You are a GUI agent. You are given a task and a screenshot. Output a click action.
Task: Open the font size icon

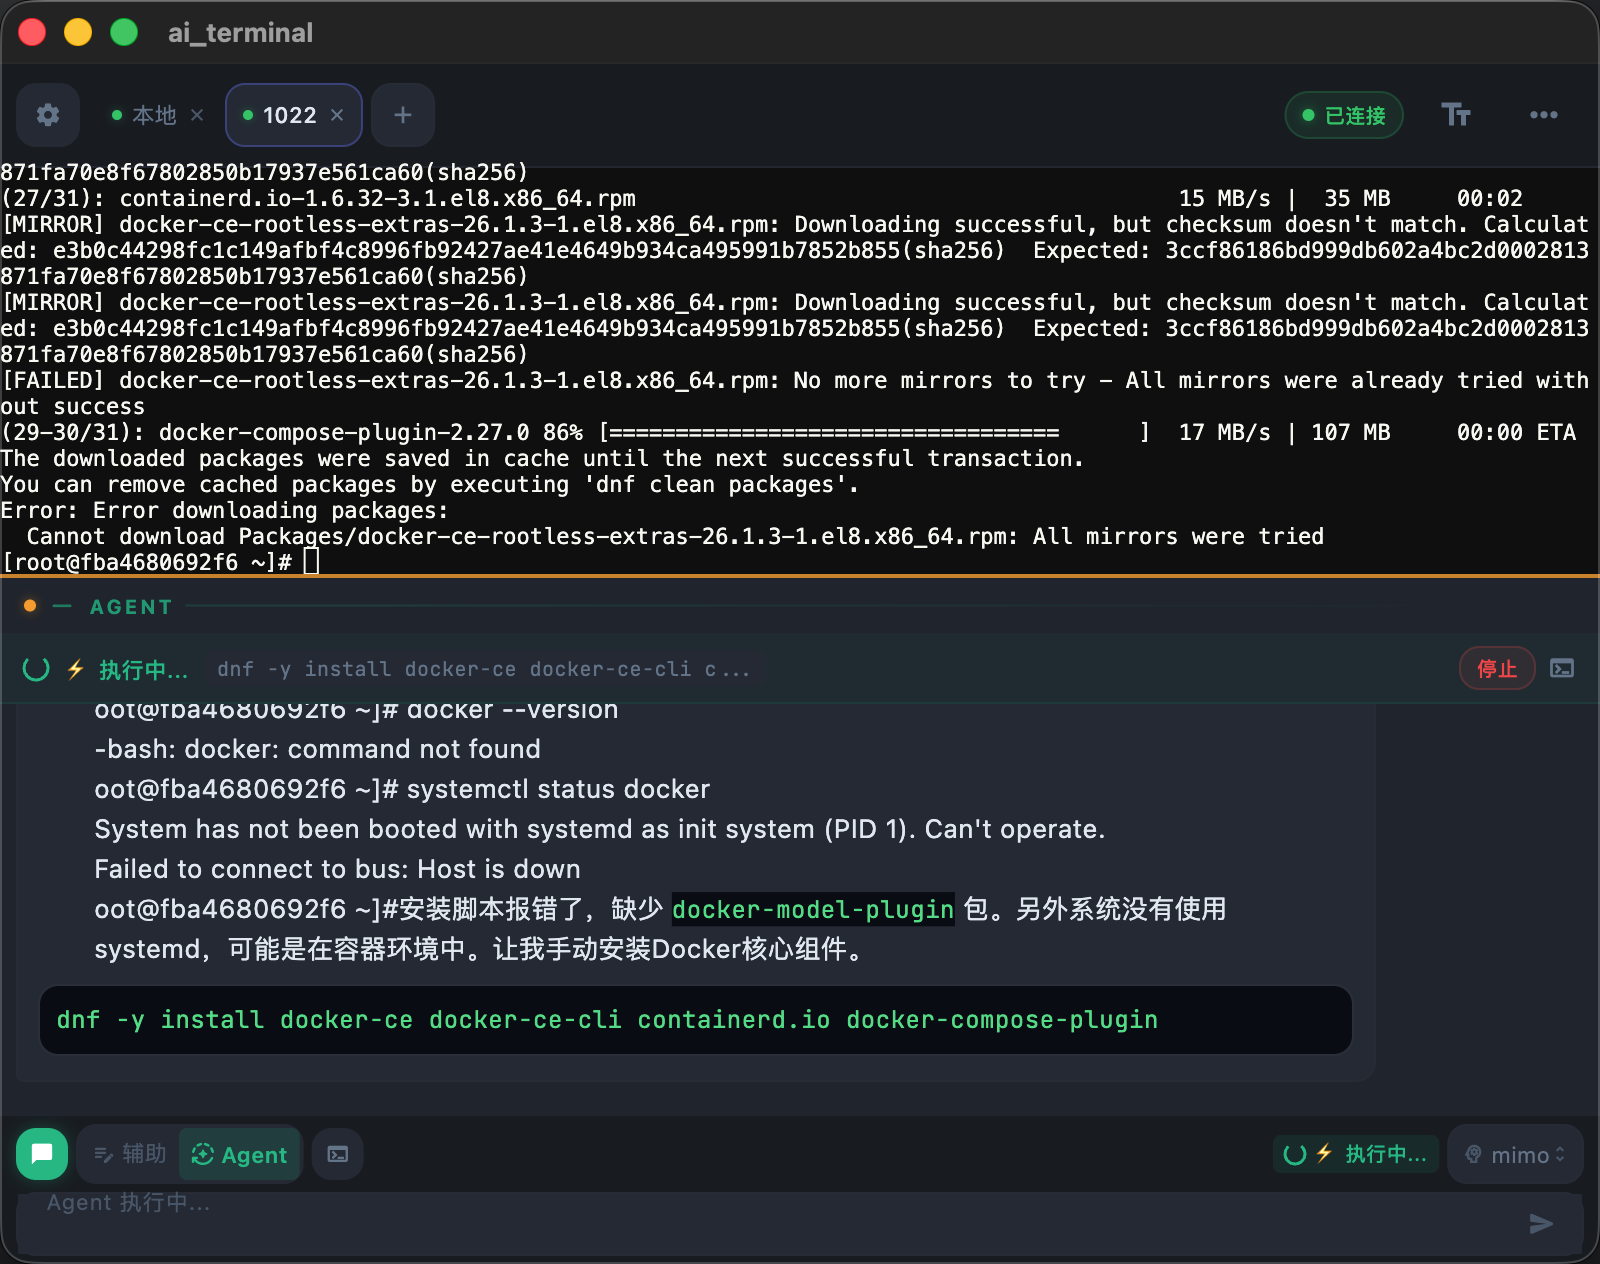[x=1456, y=115]
